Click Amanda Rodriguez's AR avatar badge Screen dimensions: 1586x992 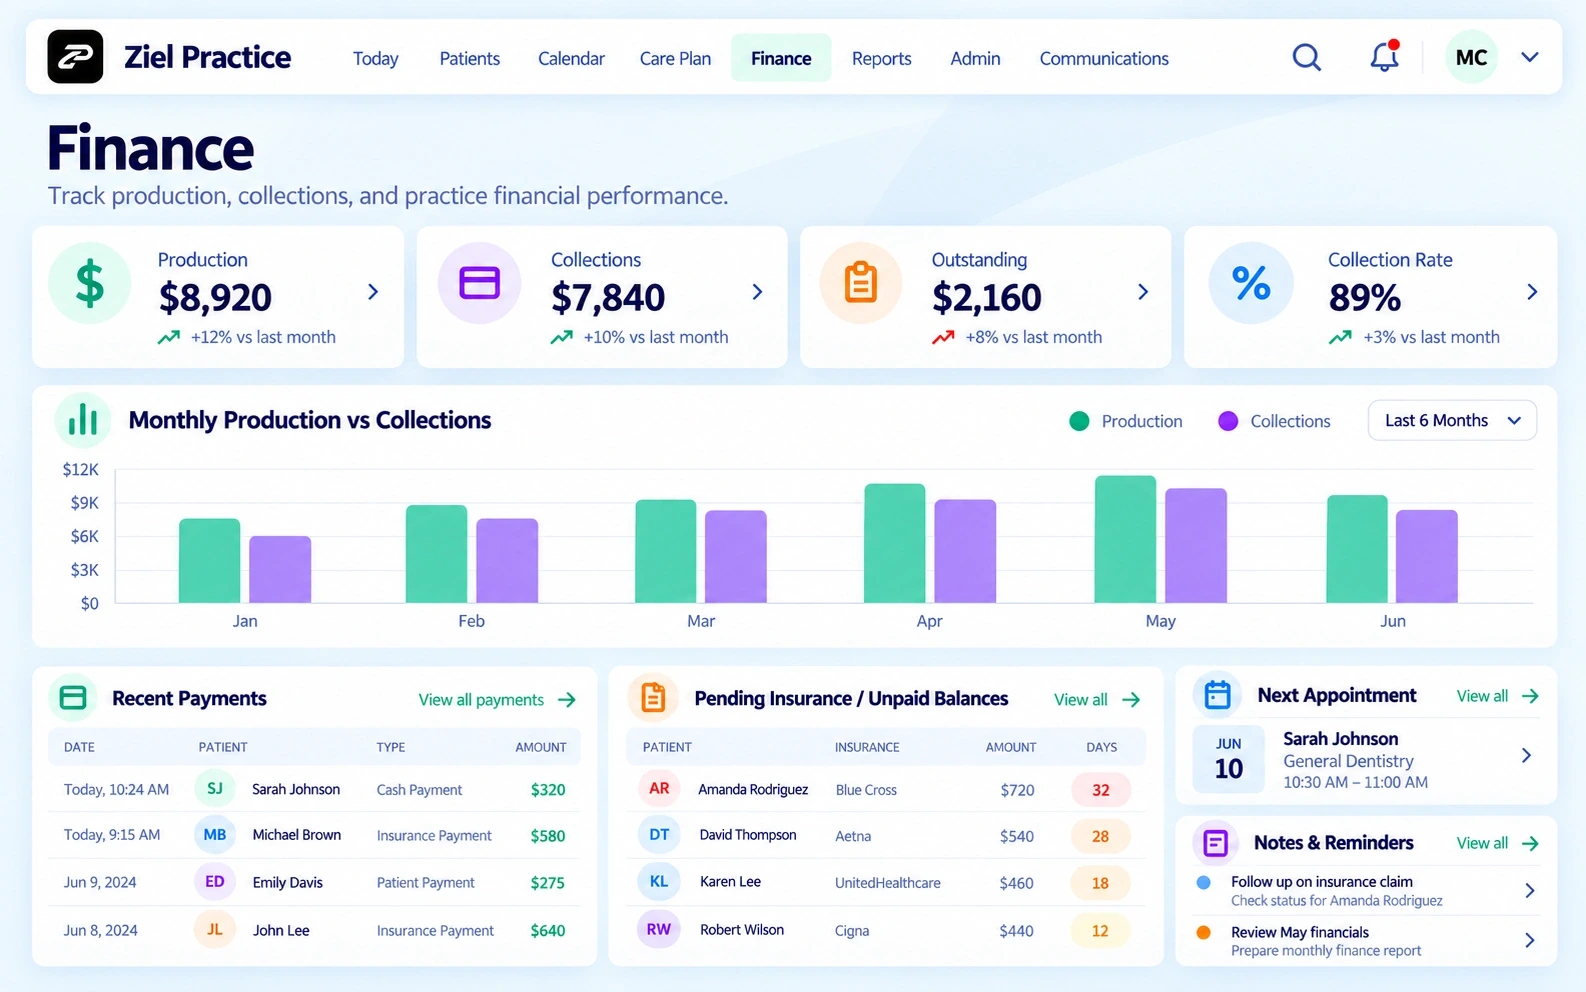tap(659, 789)
